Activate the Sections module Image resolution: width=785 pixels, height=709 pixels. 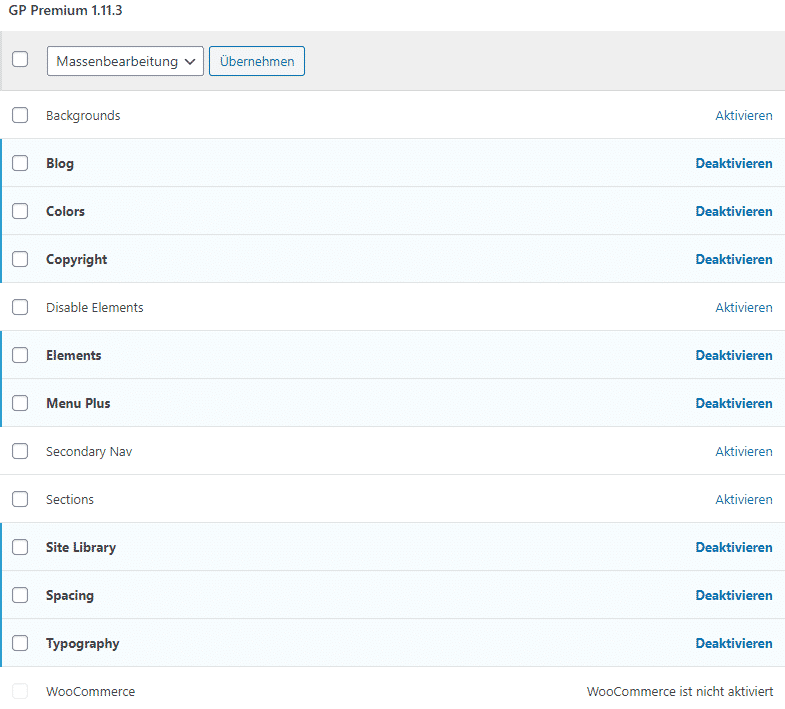(x=743, y=500)
